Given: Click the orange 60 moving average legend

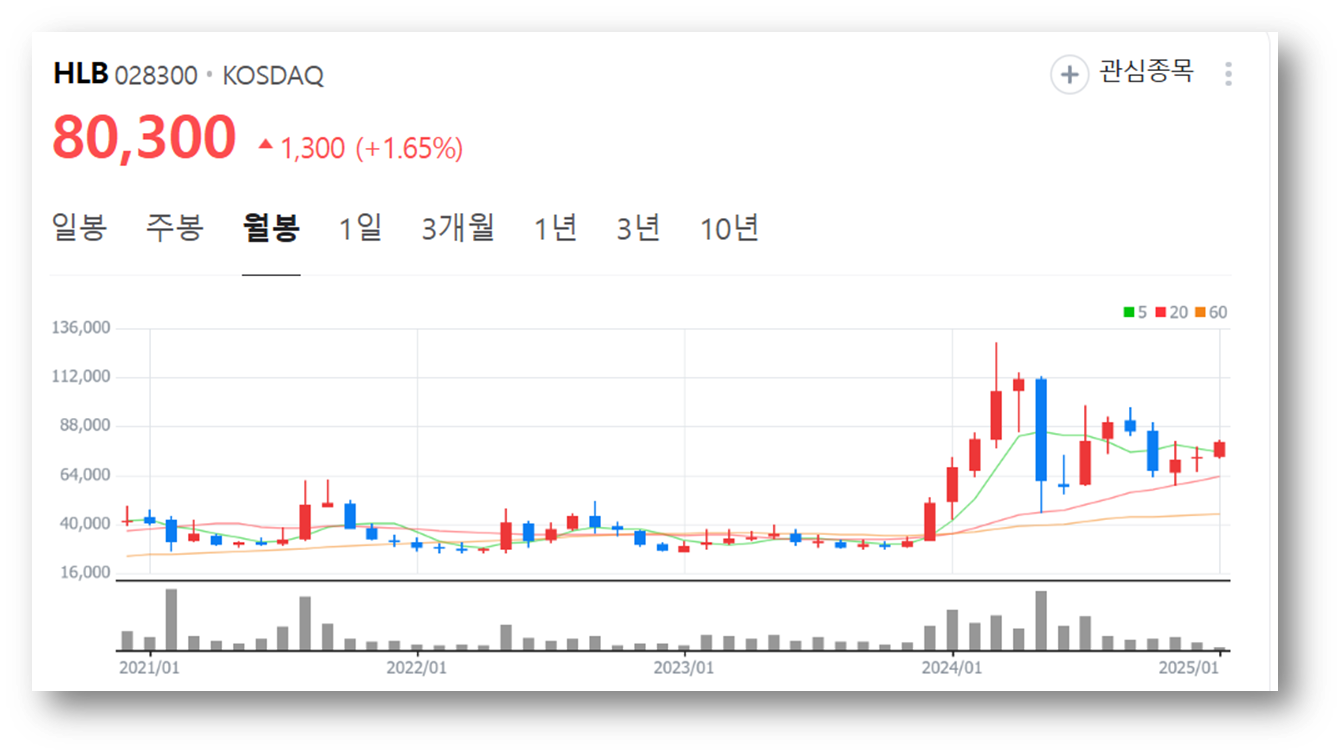Looking at the screenshot, I should tap(1211, 312).
